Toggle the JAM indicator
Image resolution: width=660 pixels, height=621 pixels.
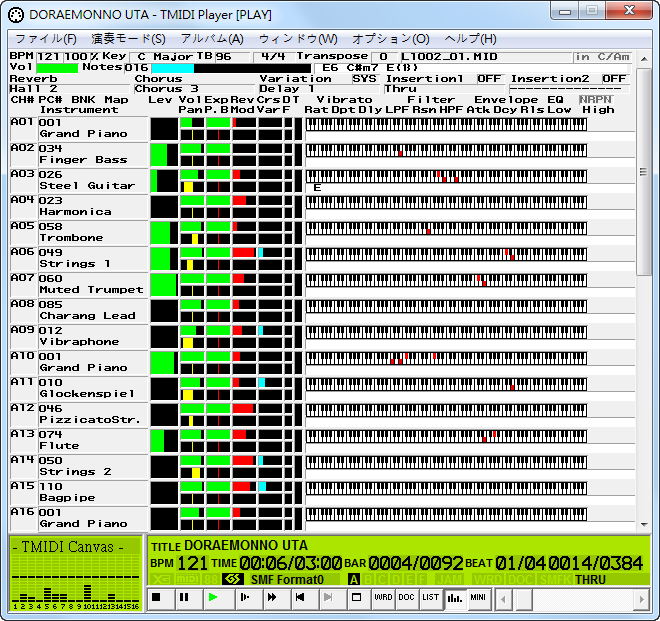tap(450, 579)
